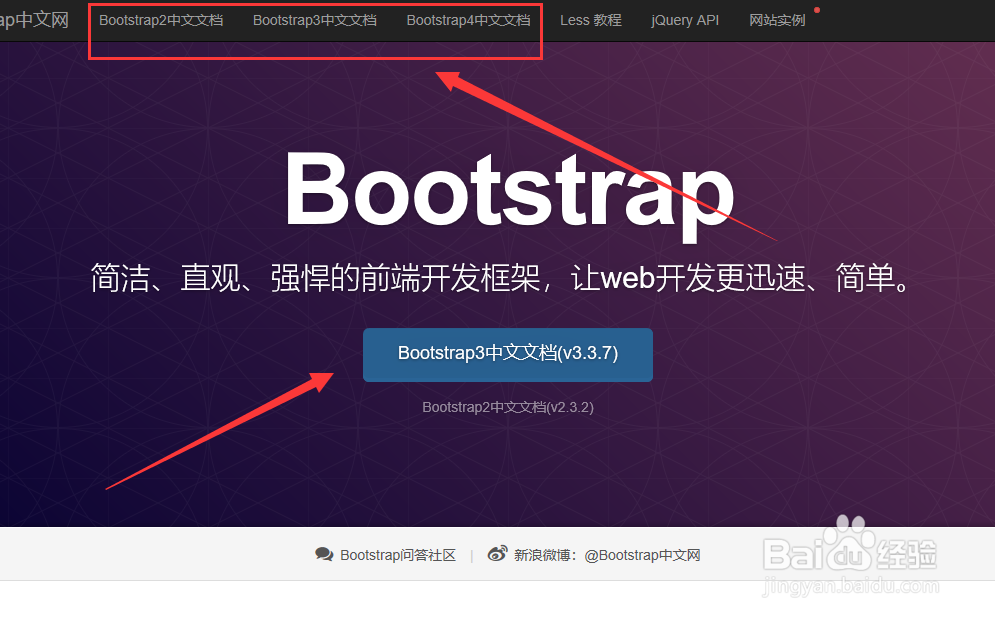Open the @Bootstrap中文网 Weibo link
Image resolution: width=995 pixels, height=620 pixels.
point(642,555)
